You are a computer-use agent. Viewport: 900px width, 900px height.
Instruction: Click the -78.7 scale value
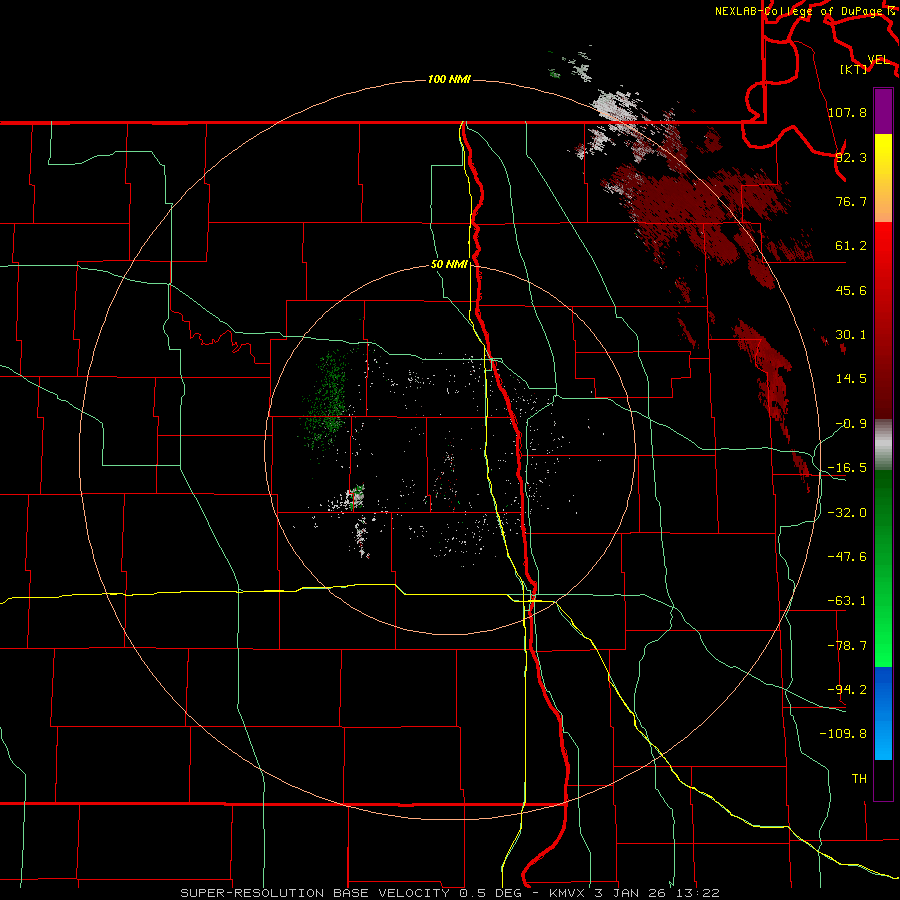847,646
